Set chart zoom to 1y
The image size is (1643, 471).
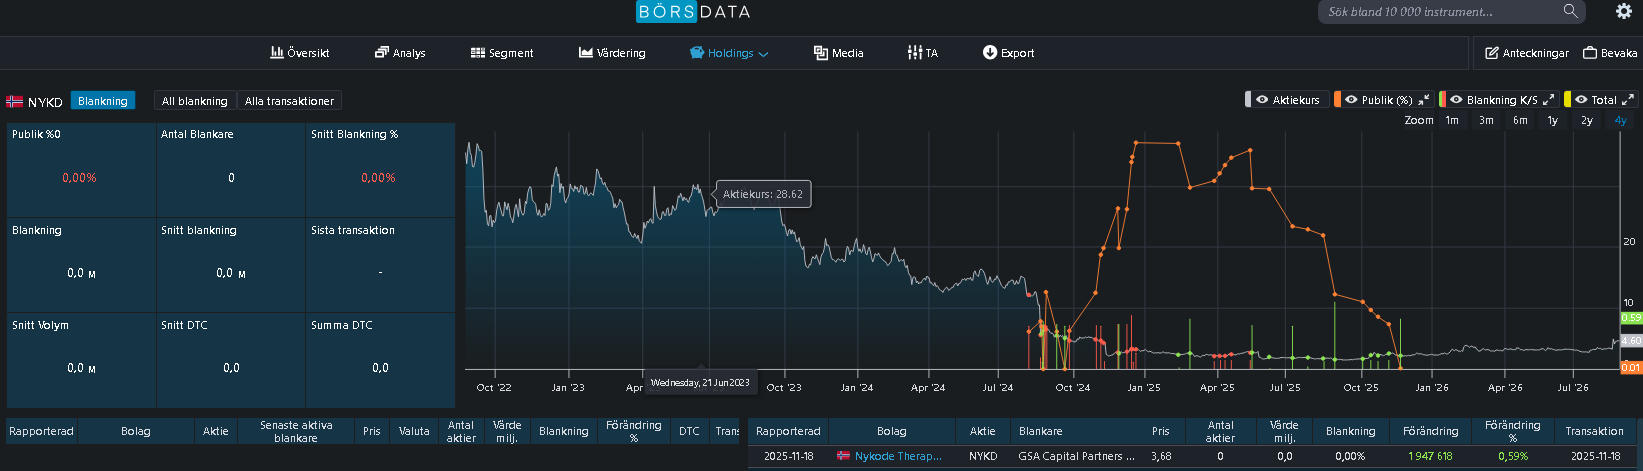[1553, 120]
